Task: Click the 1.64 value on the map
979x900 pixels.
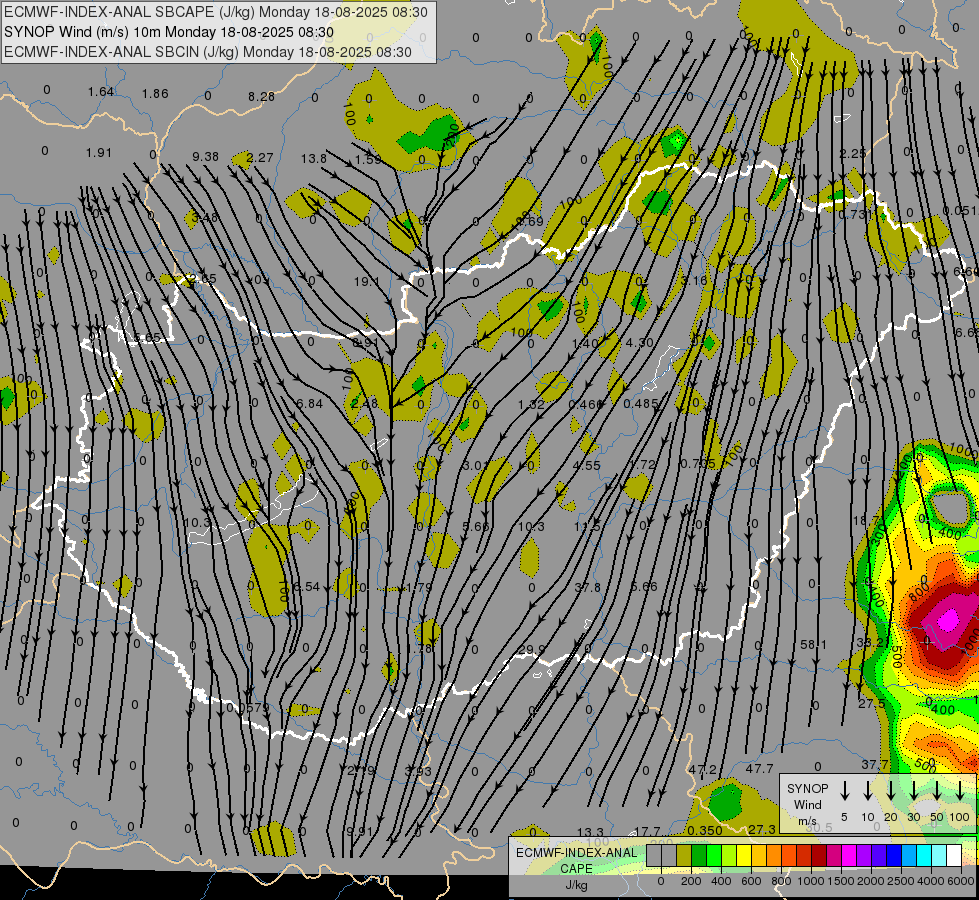Action: [x=101, y=92]
